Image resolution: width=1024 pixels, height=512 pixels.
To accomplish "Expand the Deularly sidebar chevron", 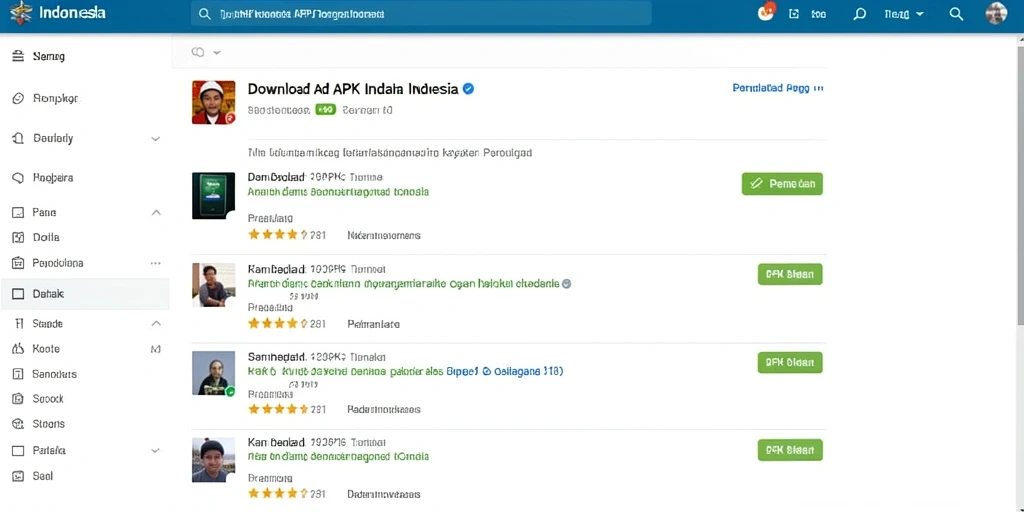I will (155, 138).
